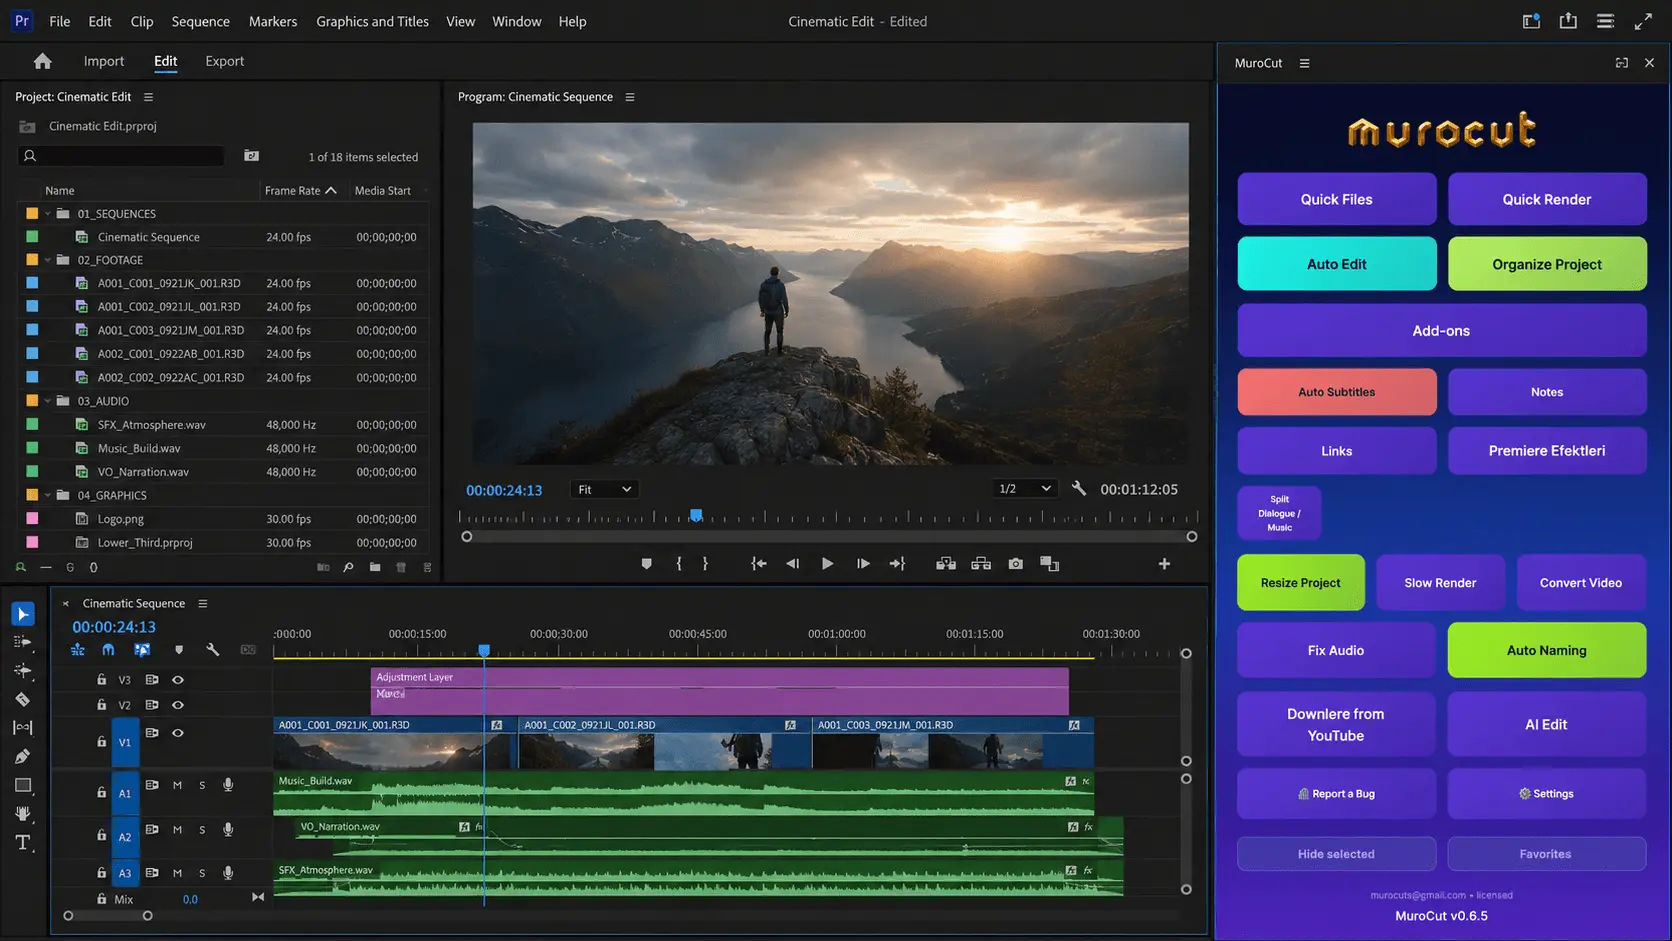Open the Project panel hamburger menu
This screenshot has width=1672, height=941.
tap(148, 97)
